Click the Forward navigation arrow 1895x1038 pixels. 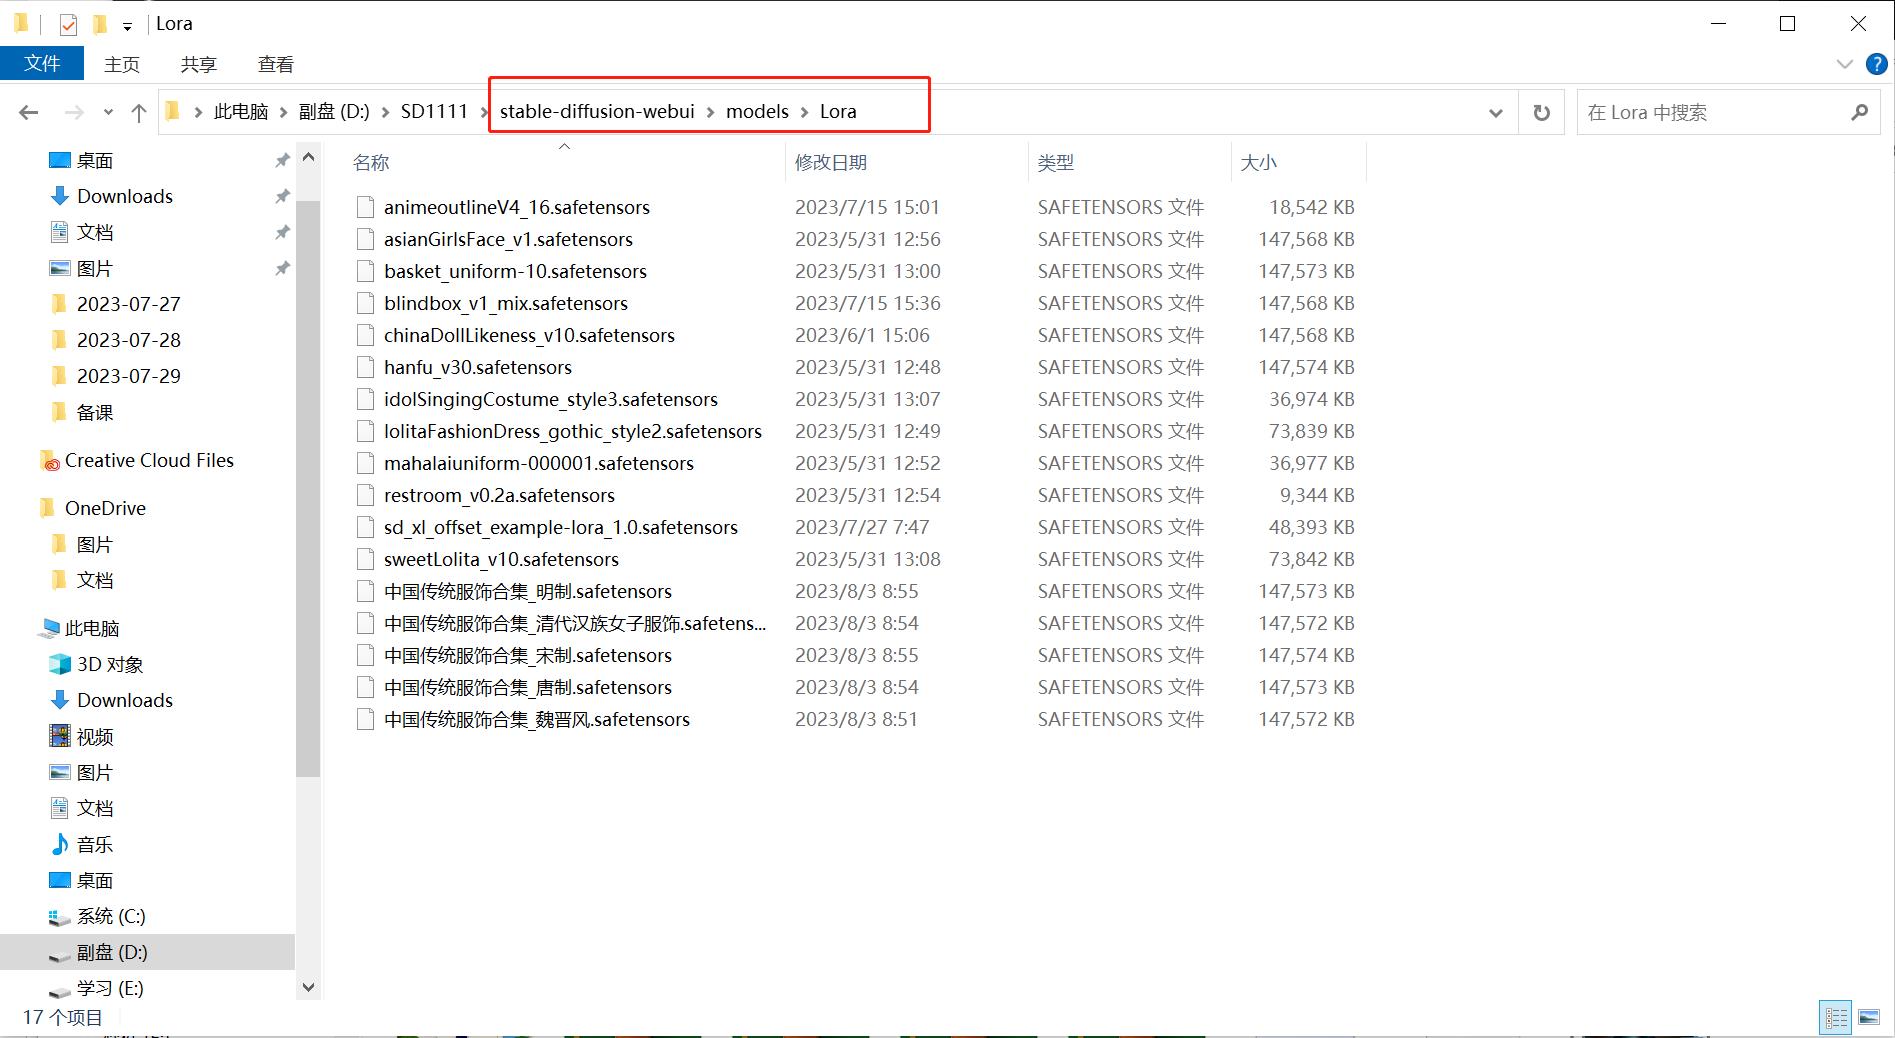[74, 112]
